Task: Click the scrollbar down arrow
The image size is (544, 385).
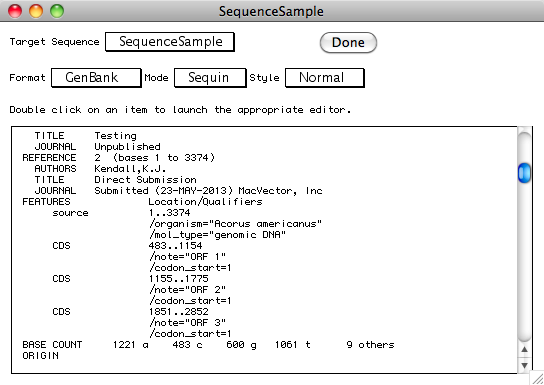Action: [x=524, y=365]
